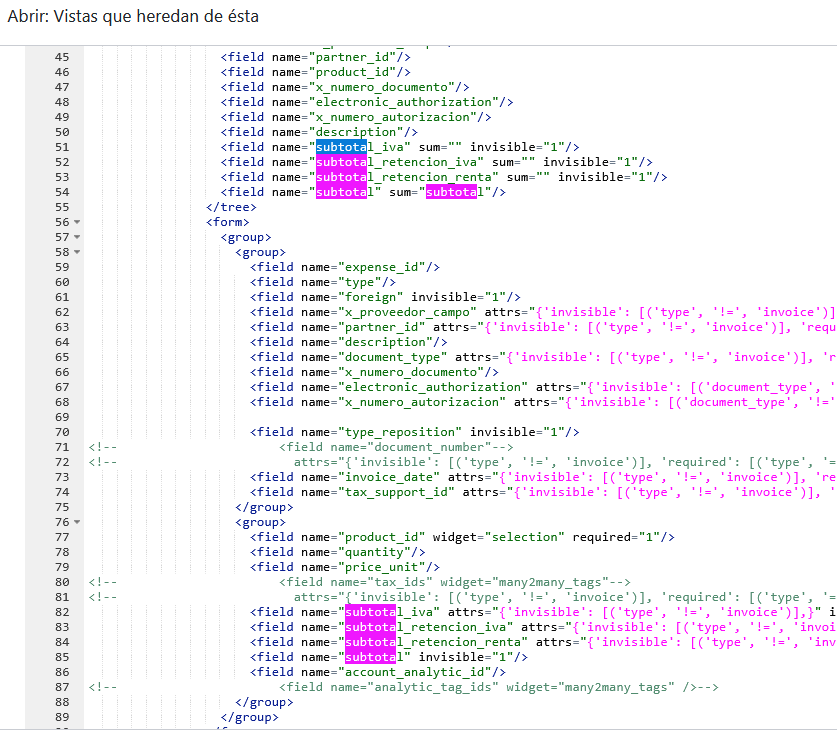Collapse the fold arrow at line 56
This screenshot has height=741, width=837.
coord(77,222)
